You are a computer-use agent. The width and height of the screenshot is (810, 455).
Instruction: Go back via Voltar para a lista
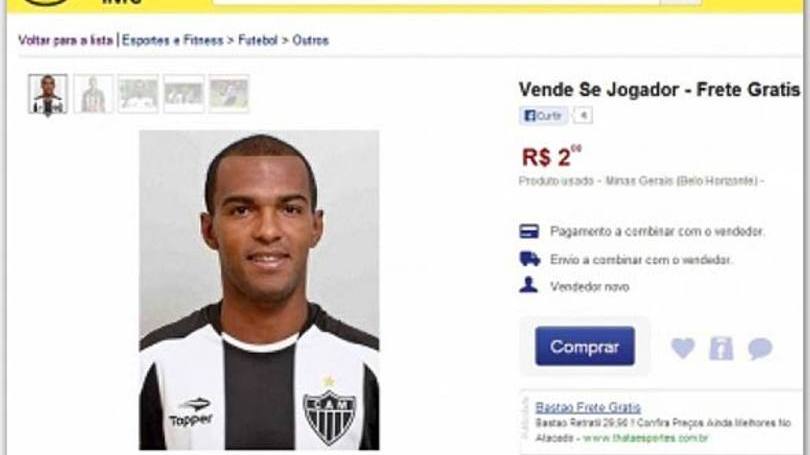coord(65,40)
